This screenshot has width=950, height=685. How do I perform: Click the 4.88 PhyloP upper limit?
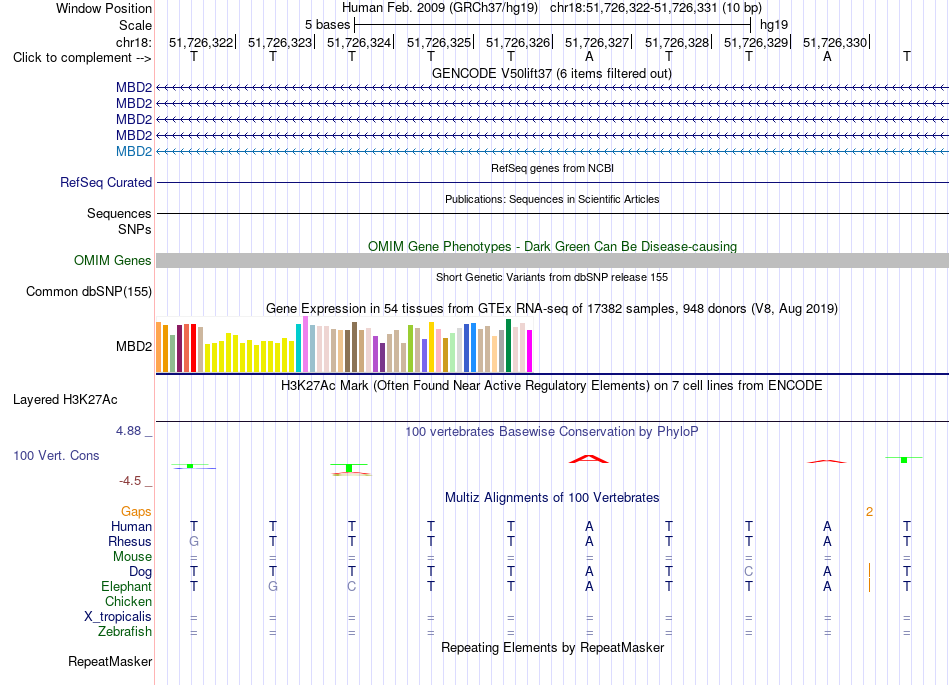(128, 431)
